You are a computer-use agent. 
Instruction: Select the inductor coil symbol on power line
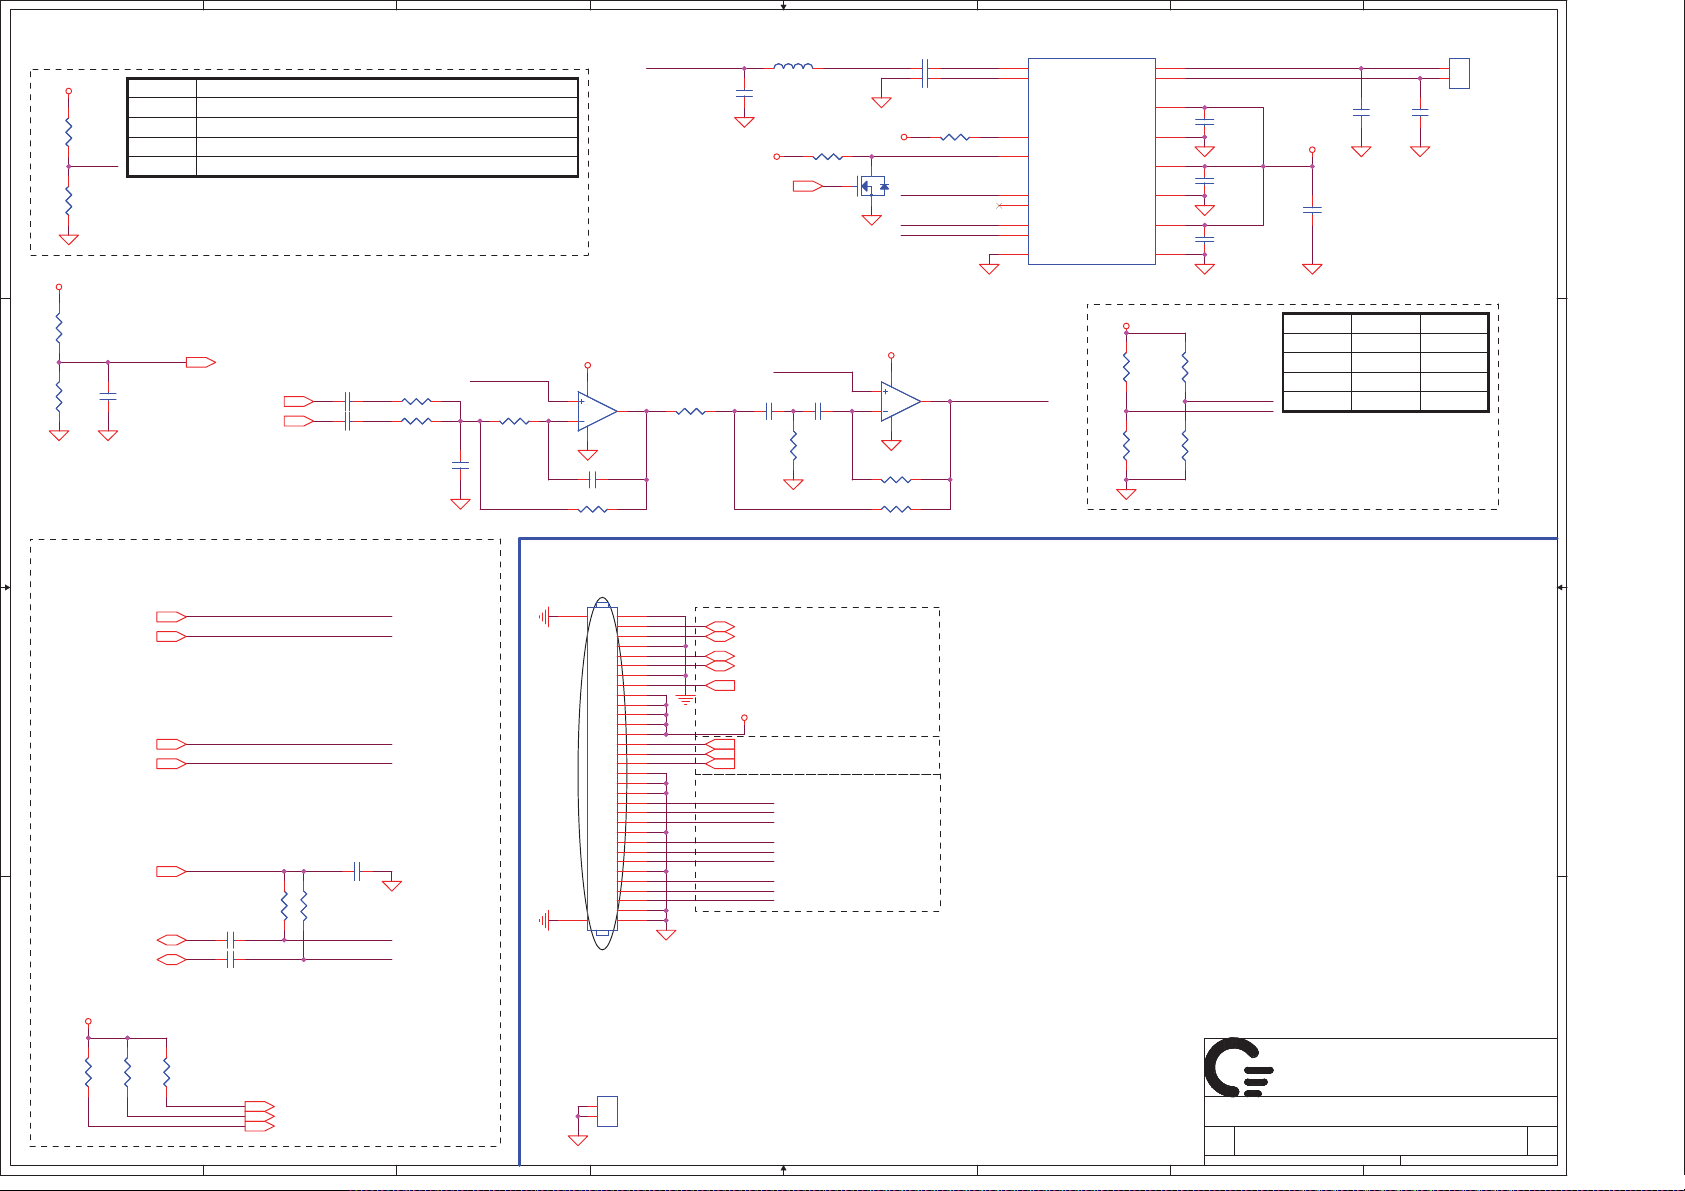pyautogui.click(x=793, y=67)
